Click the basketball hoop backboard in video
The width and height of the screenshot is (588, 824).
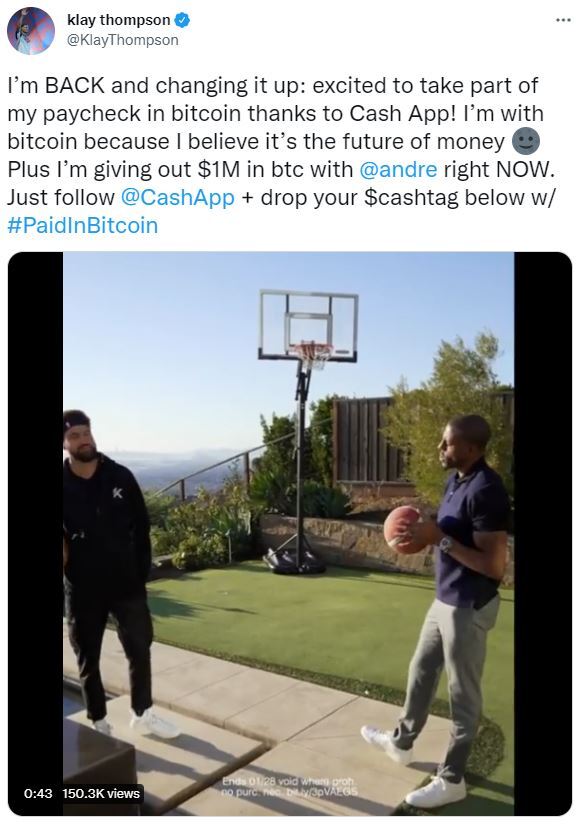[308, 326]
